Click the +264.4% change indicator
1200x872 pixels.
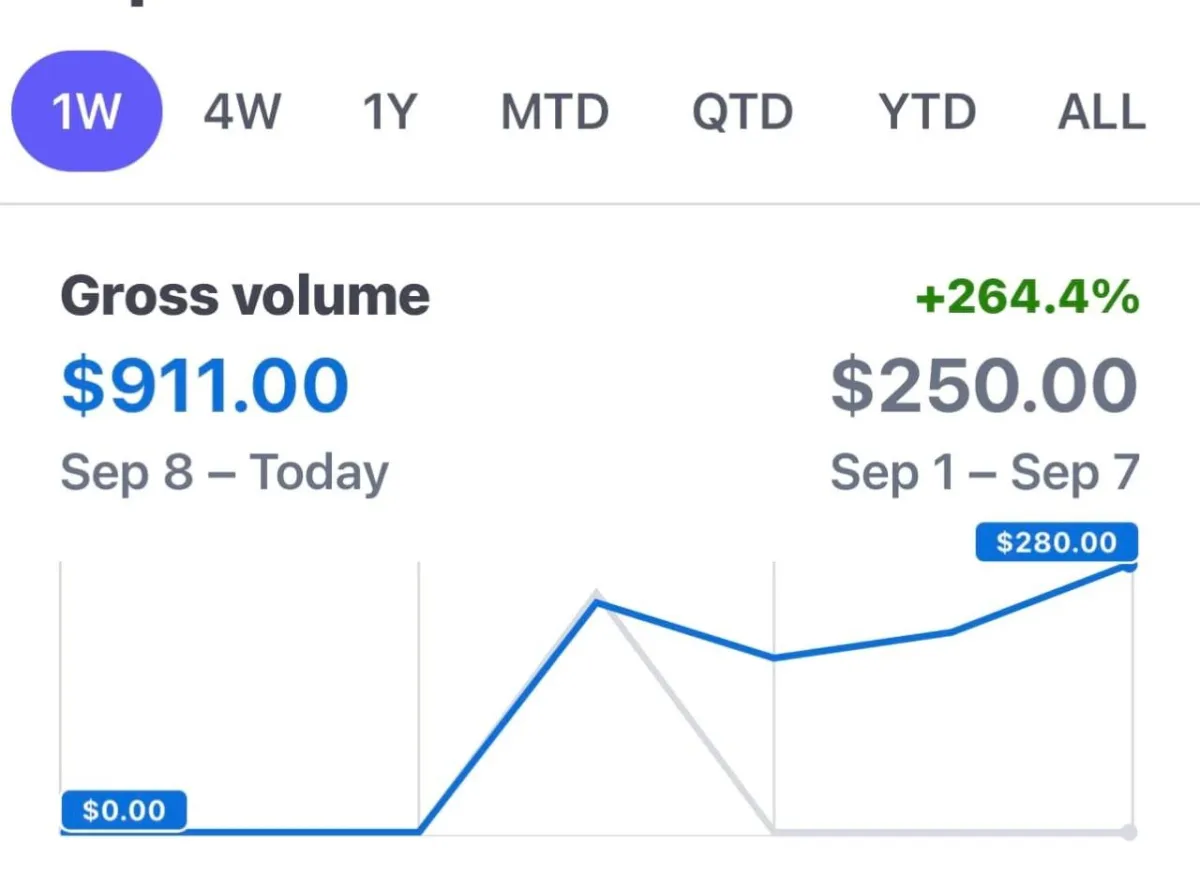1027,297
